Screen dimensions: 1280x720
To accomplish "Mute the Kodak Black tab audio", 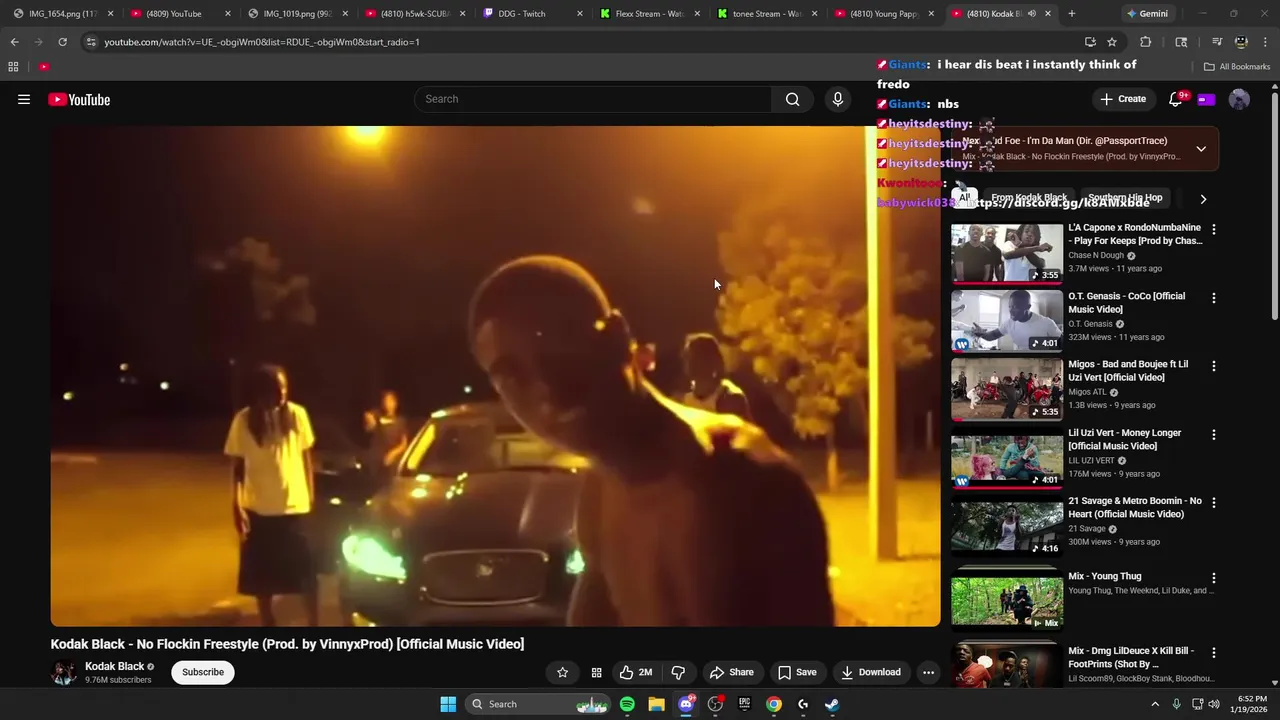I will pos(1032,14).
